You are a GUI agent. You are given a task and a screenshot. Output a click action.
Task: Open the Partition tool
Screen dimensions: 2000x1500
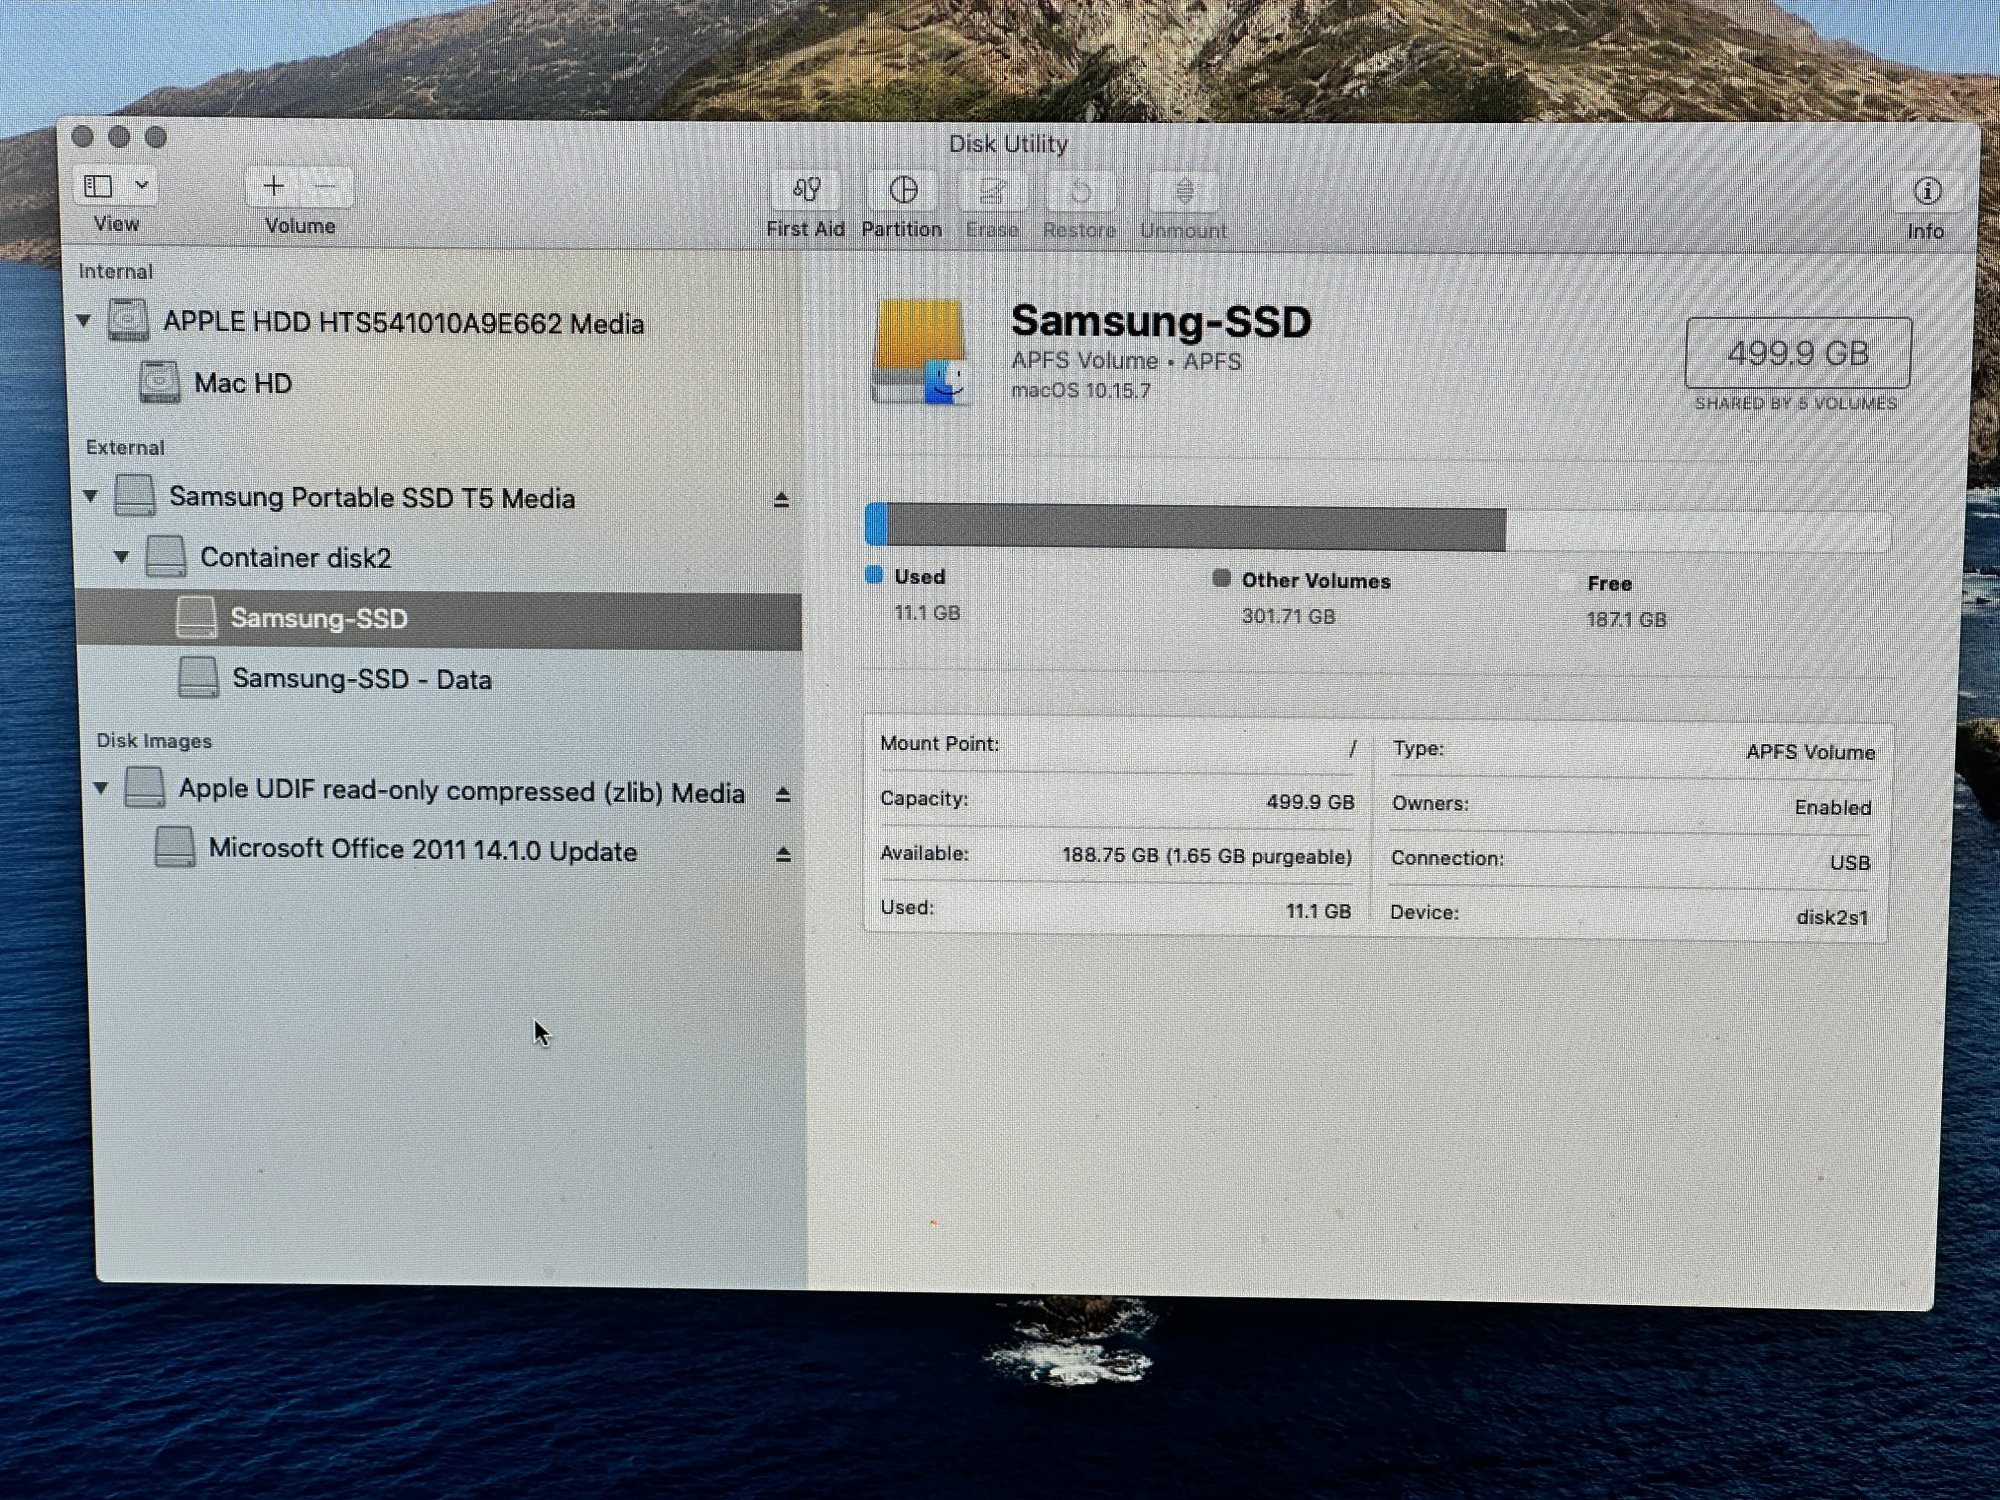(x=903, y=190)
